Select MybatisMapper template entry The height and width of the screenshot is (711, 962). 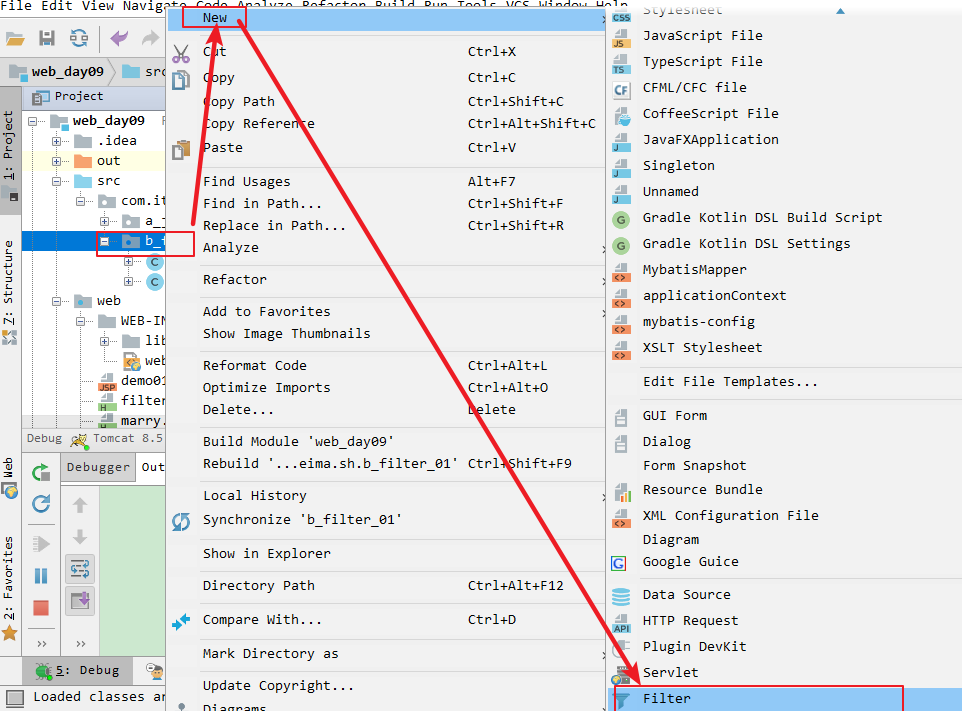click(x=784, y=269)
